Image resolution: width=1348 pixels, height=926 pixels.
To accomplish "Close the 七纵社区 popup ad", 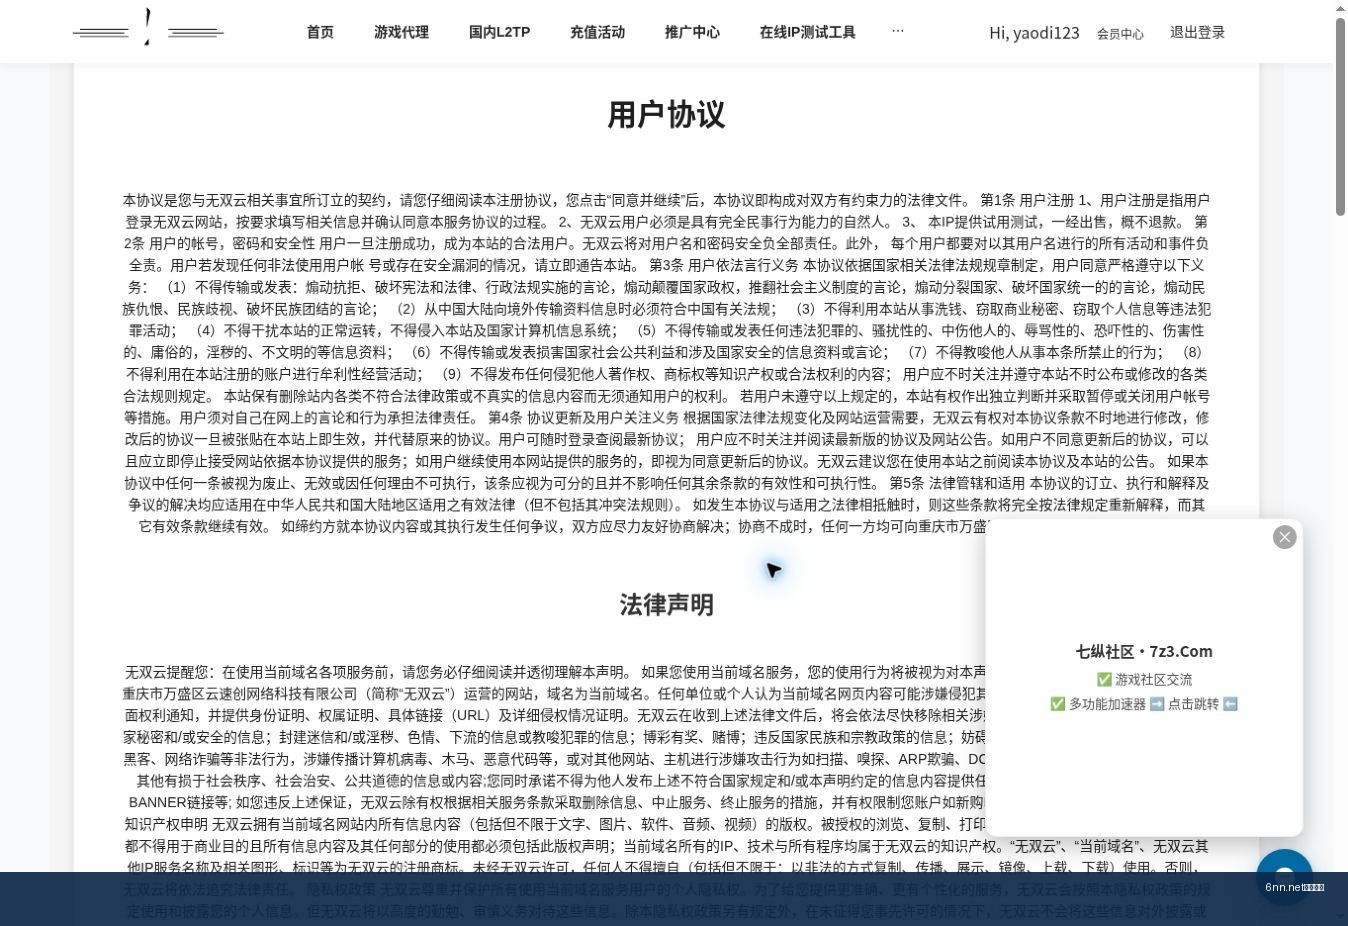I will (1284, 537).
